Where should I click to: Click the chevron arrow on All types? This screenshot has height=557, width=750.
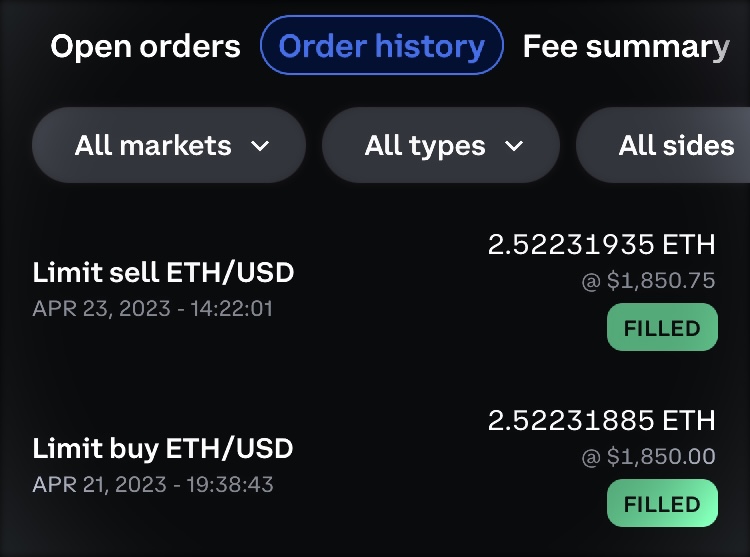click(x=514, y=147)
